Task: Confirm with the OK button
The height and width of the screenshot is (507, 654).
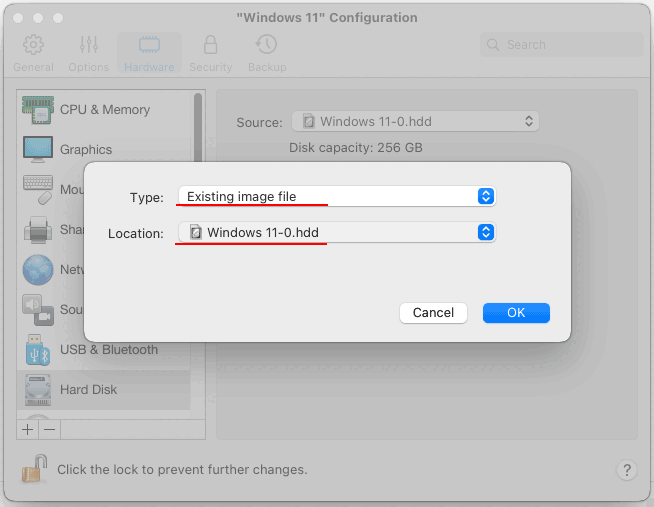Action: tap(516, 313)
